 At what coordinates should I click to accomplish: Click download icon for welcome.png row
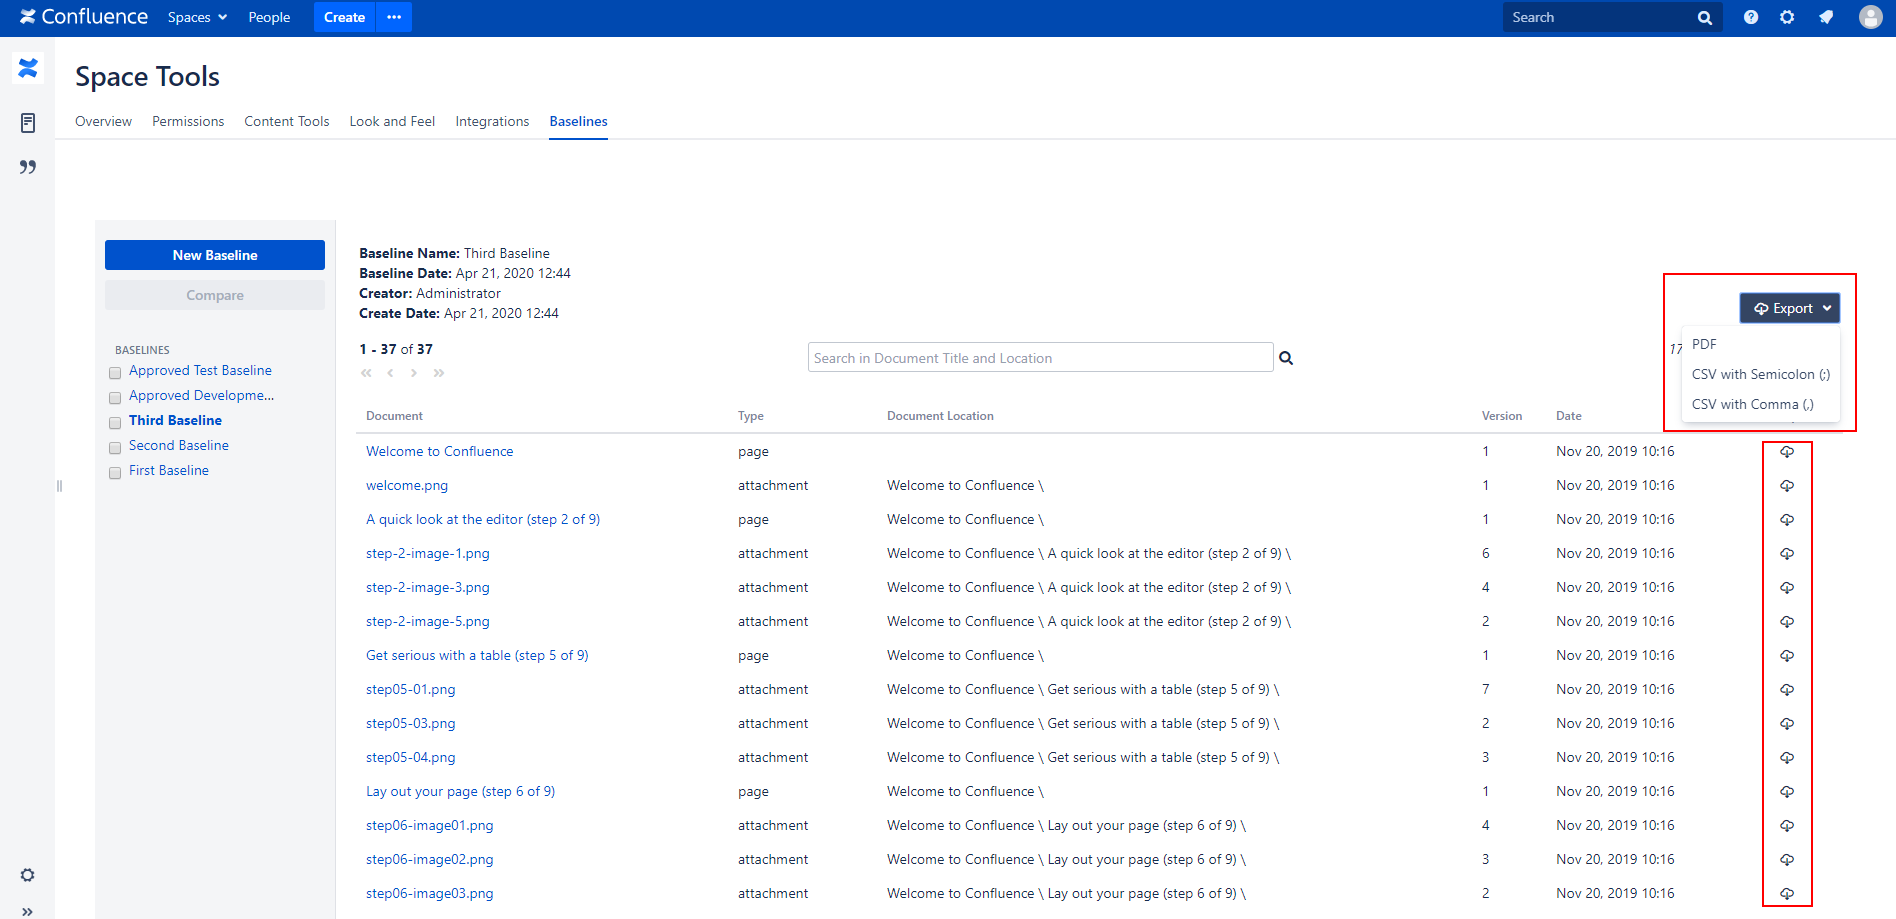[1787, 486]
